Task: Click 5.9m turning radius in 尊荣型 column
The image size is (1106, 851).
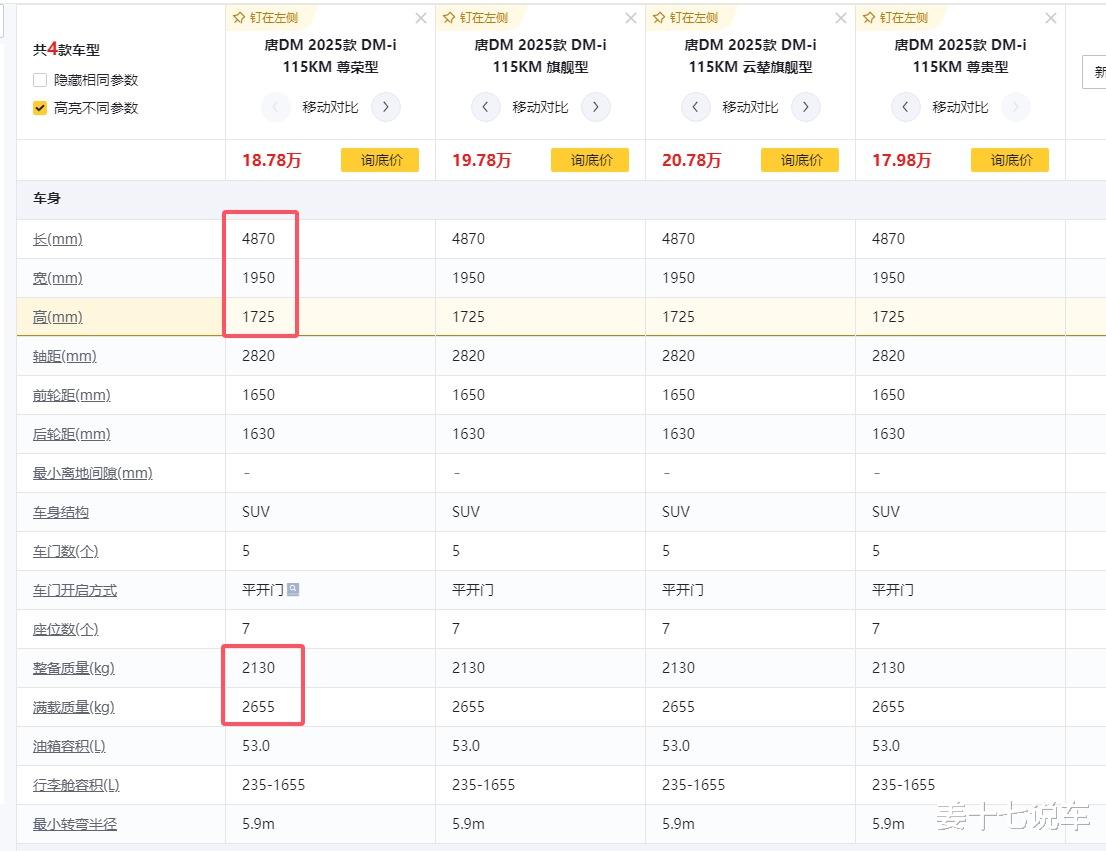Action: coord(258,823)
